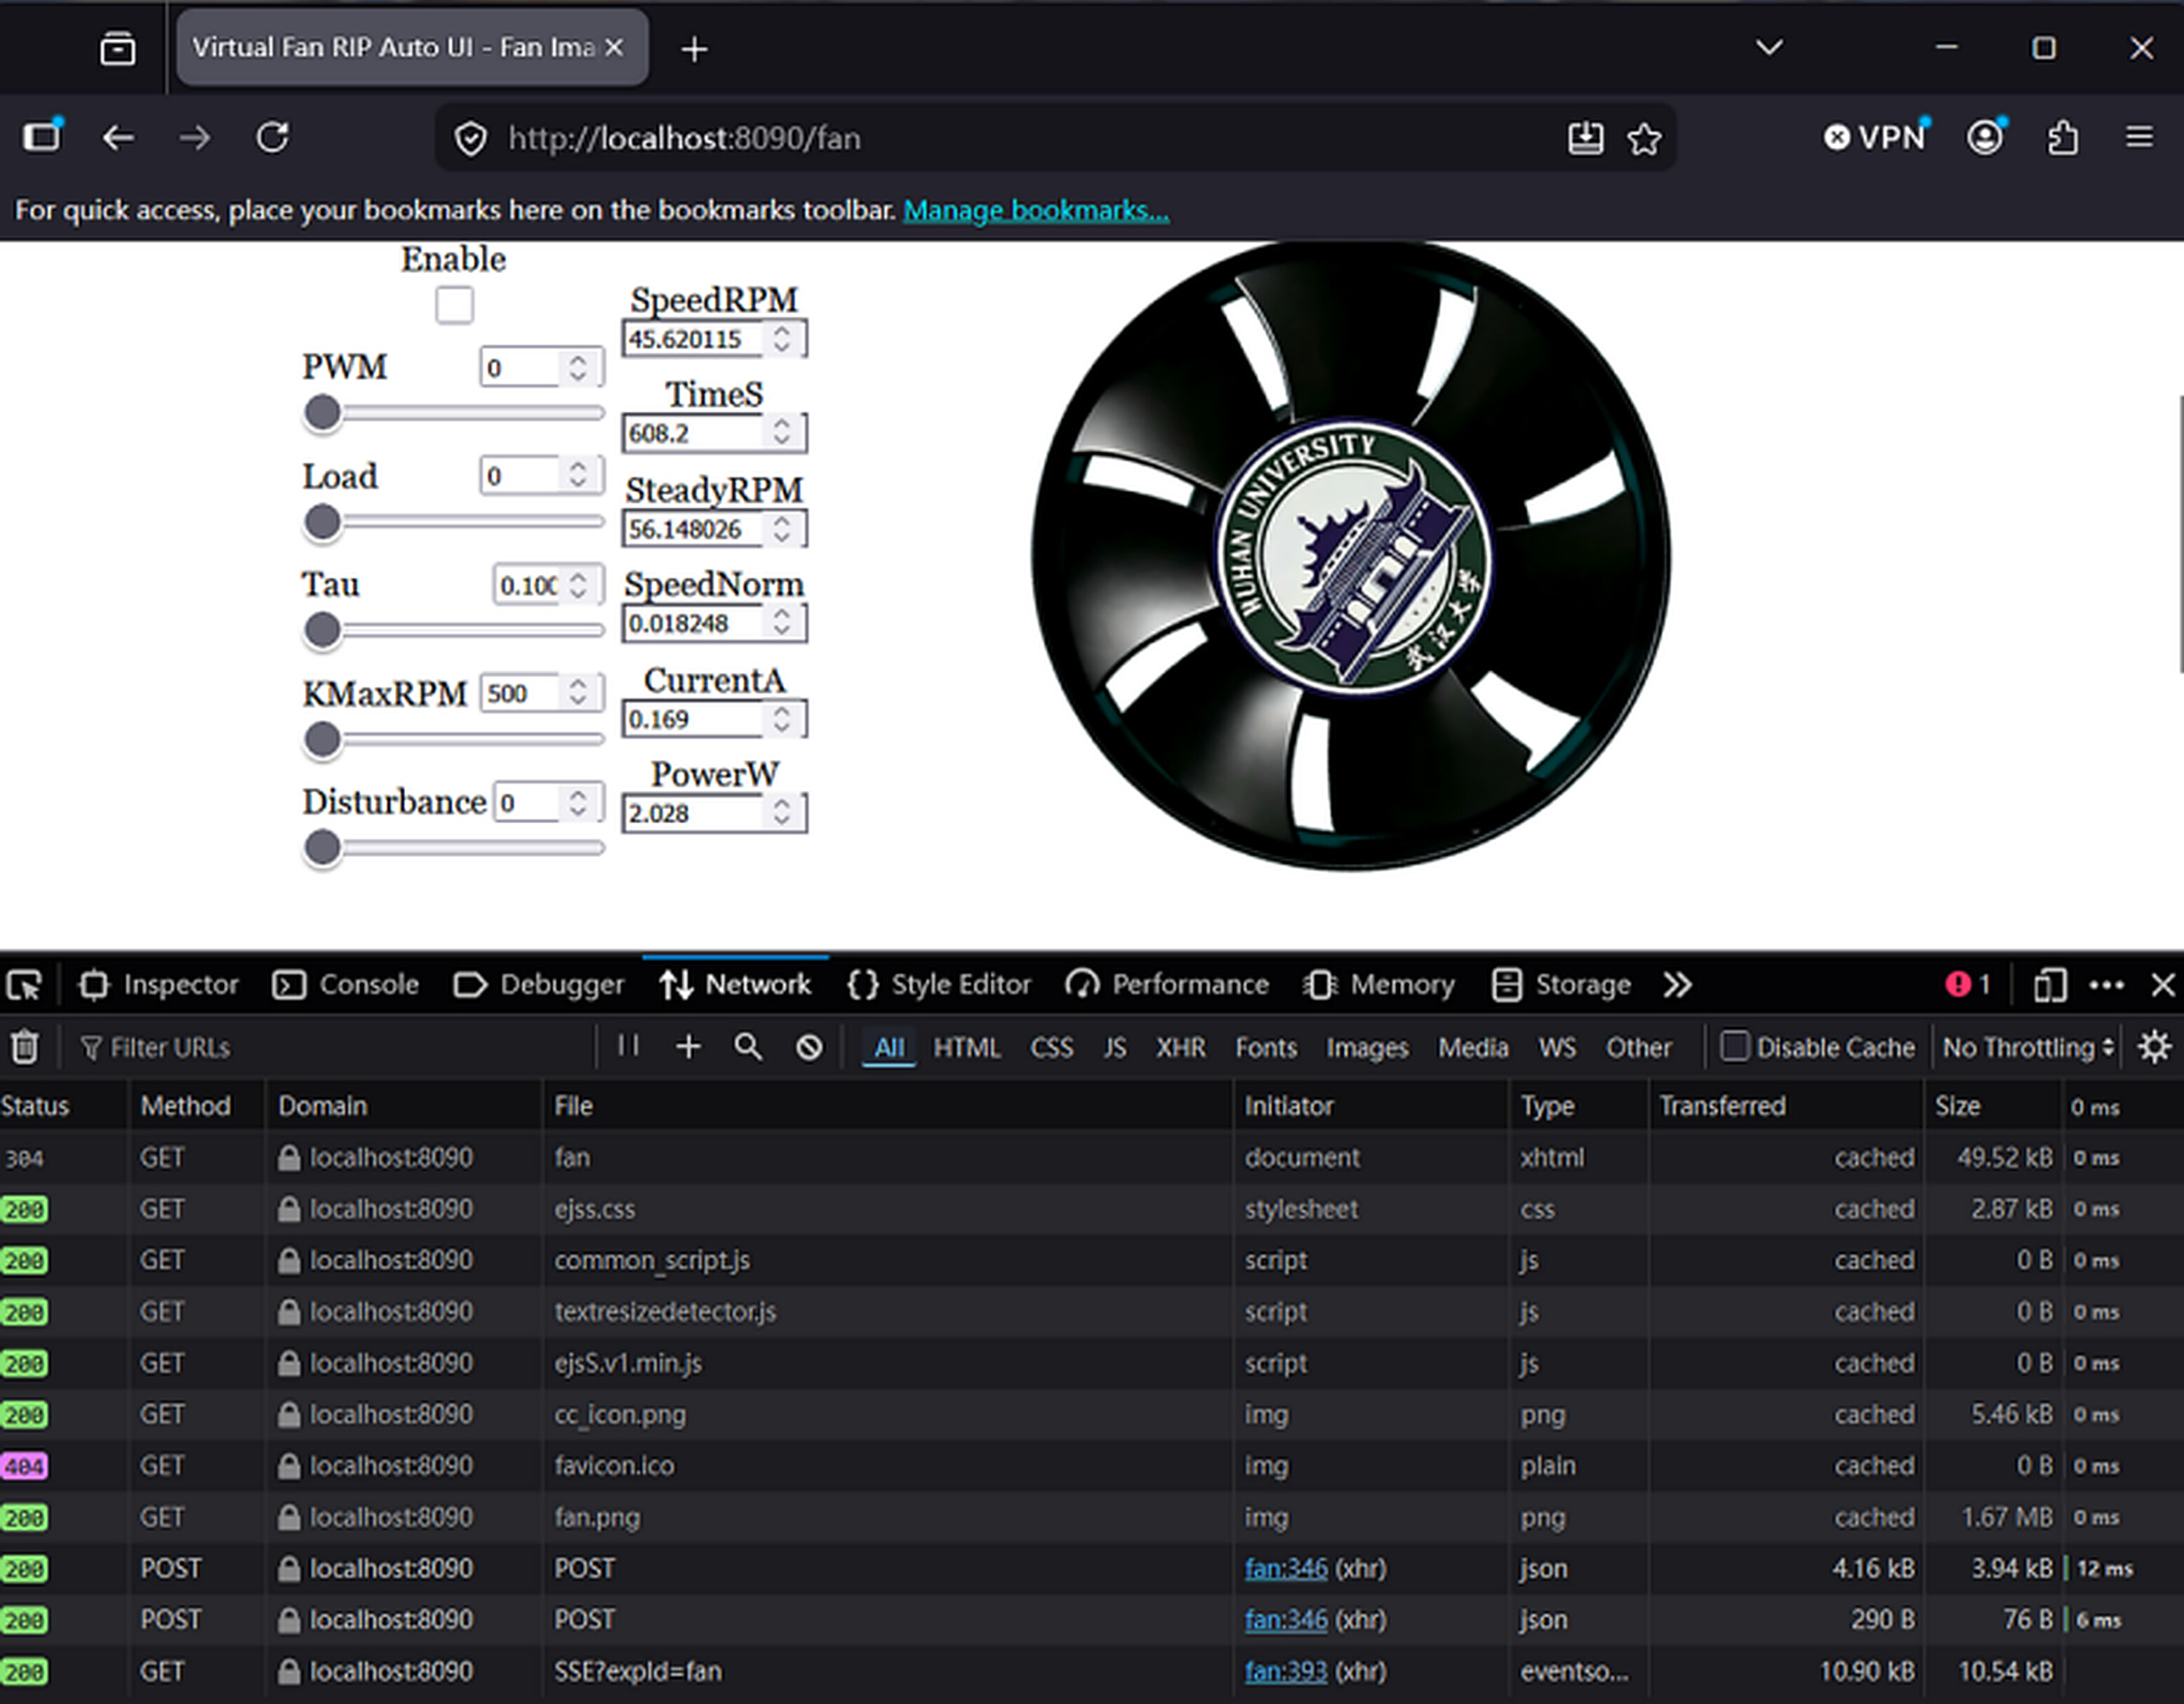Open the account profile icon
This screenshot has height=1704, width=2184.
pos(1986,137)
